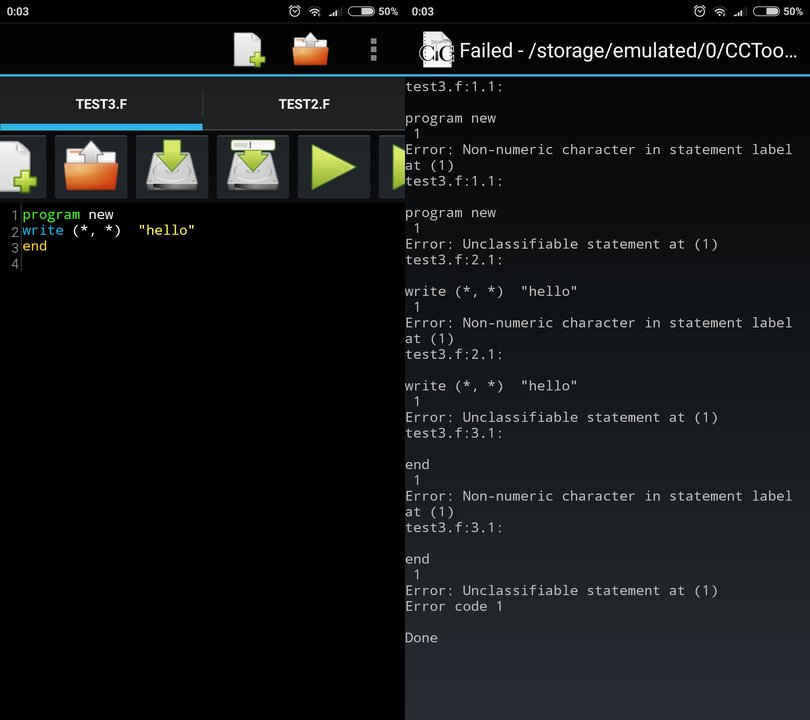
Task: Tap the 'Error code 1' output line
Action: [454, 606]
